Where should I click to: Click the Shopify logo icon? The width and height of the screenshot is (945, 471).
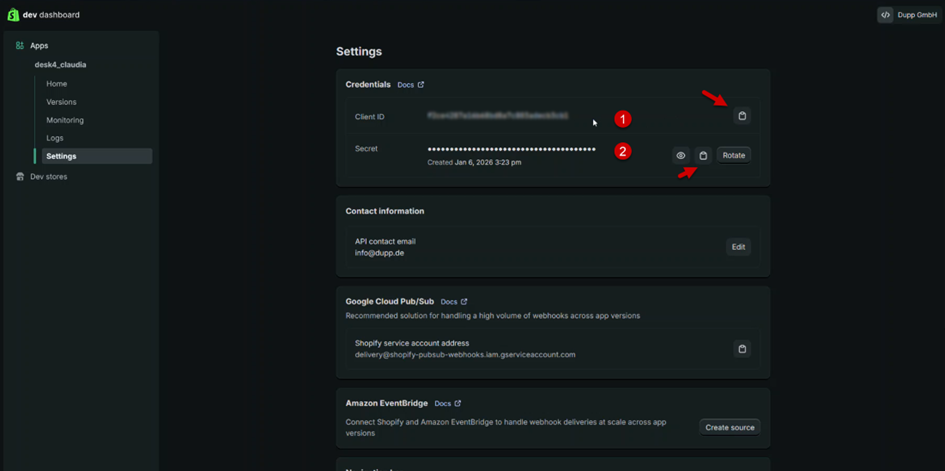13,15
